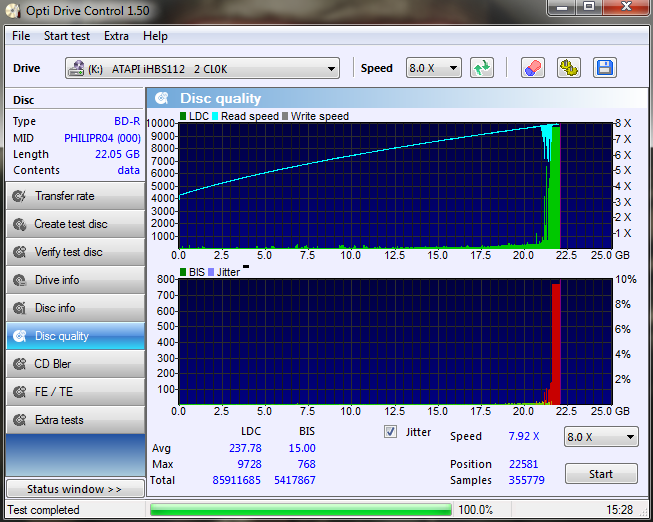
Task: Select the Disc quality tab
Action: [x=75, y=336]
